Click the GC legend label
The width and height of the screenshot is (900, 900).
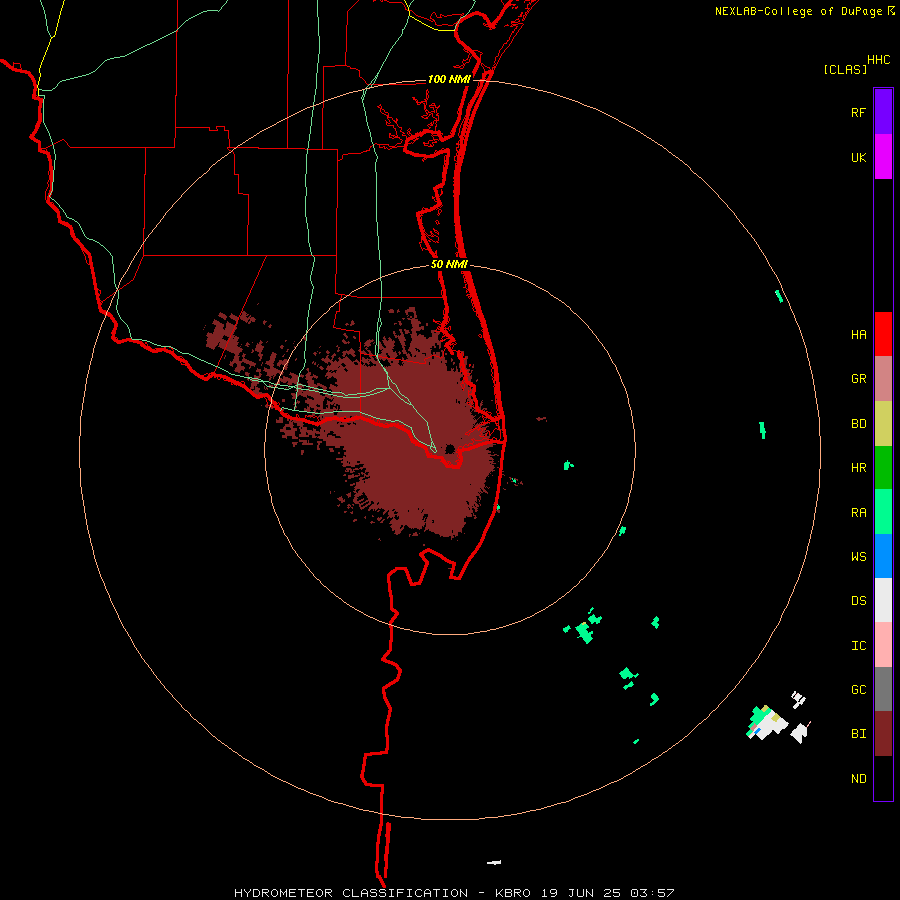click(x=858, y=690)
